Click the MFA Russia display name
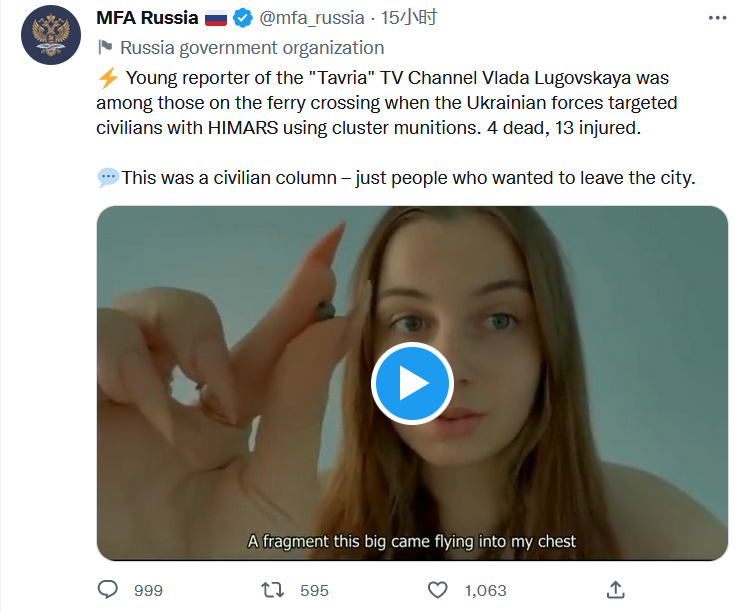This screenshot has height=612, width=747. click(x=146, y=18)
